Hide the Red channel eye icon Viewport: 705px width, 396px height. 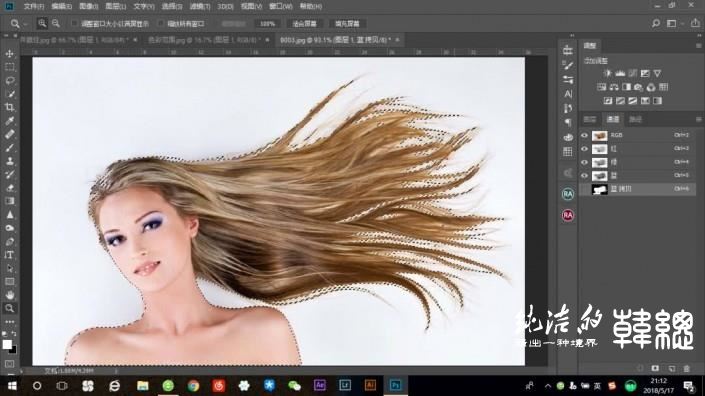[585, 149]
